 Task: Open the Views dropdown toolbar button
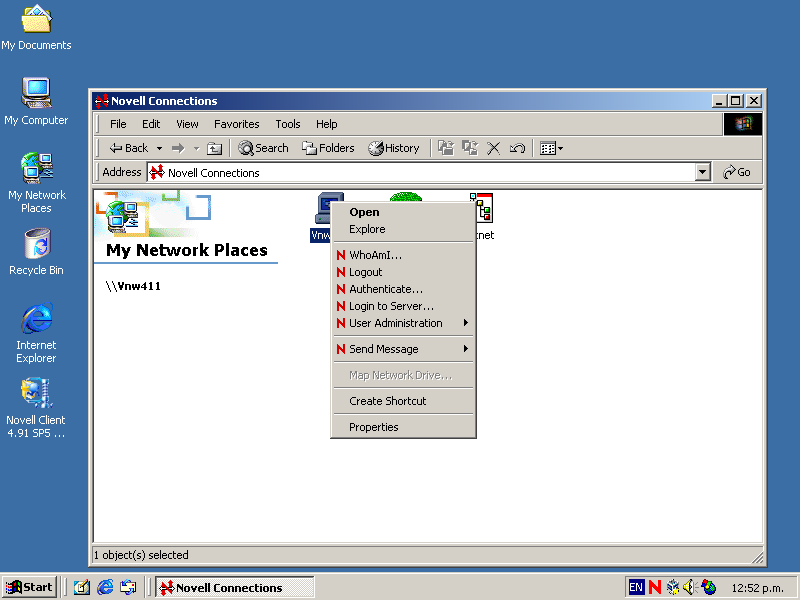coord(552,148)
